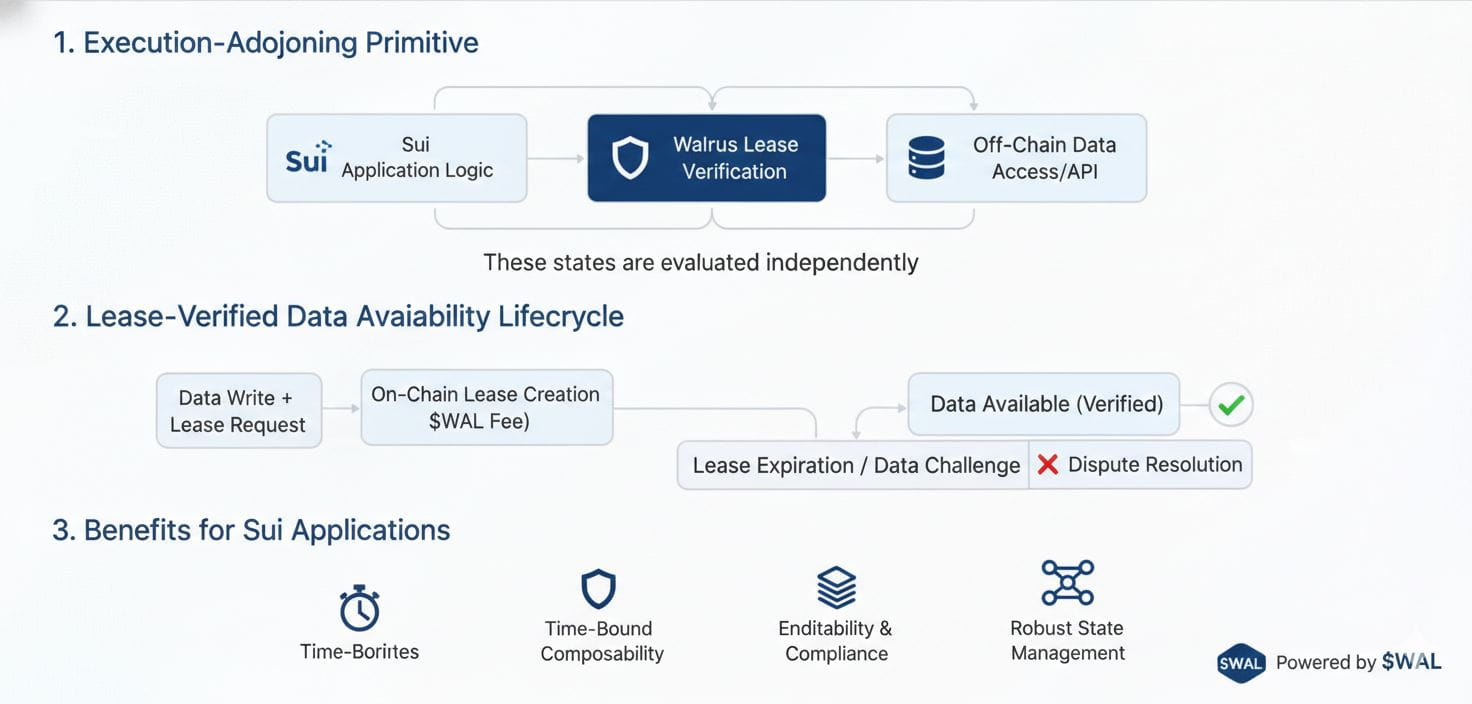The height and width of the screenshot is (704, 1472).
Task: Click the database stack icon
Action: [926, 158]
